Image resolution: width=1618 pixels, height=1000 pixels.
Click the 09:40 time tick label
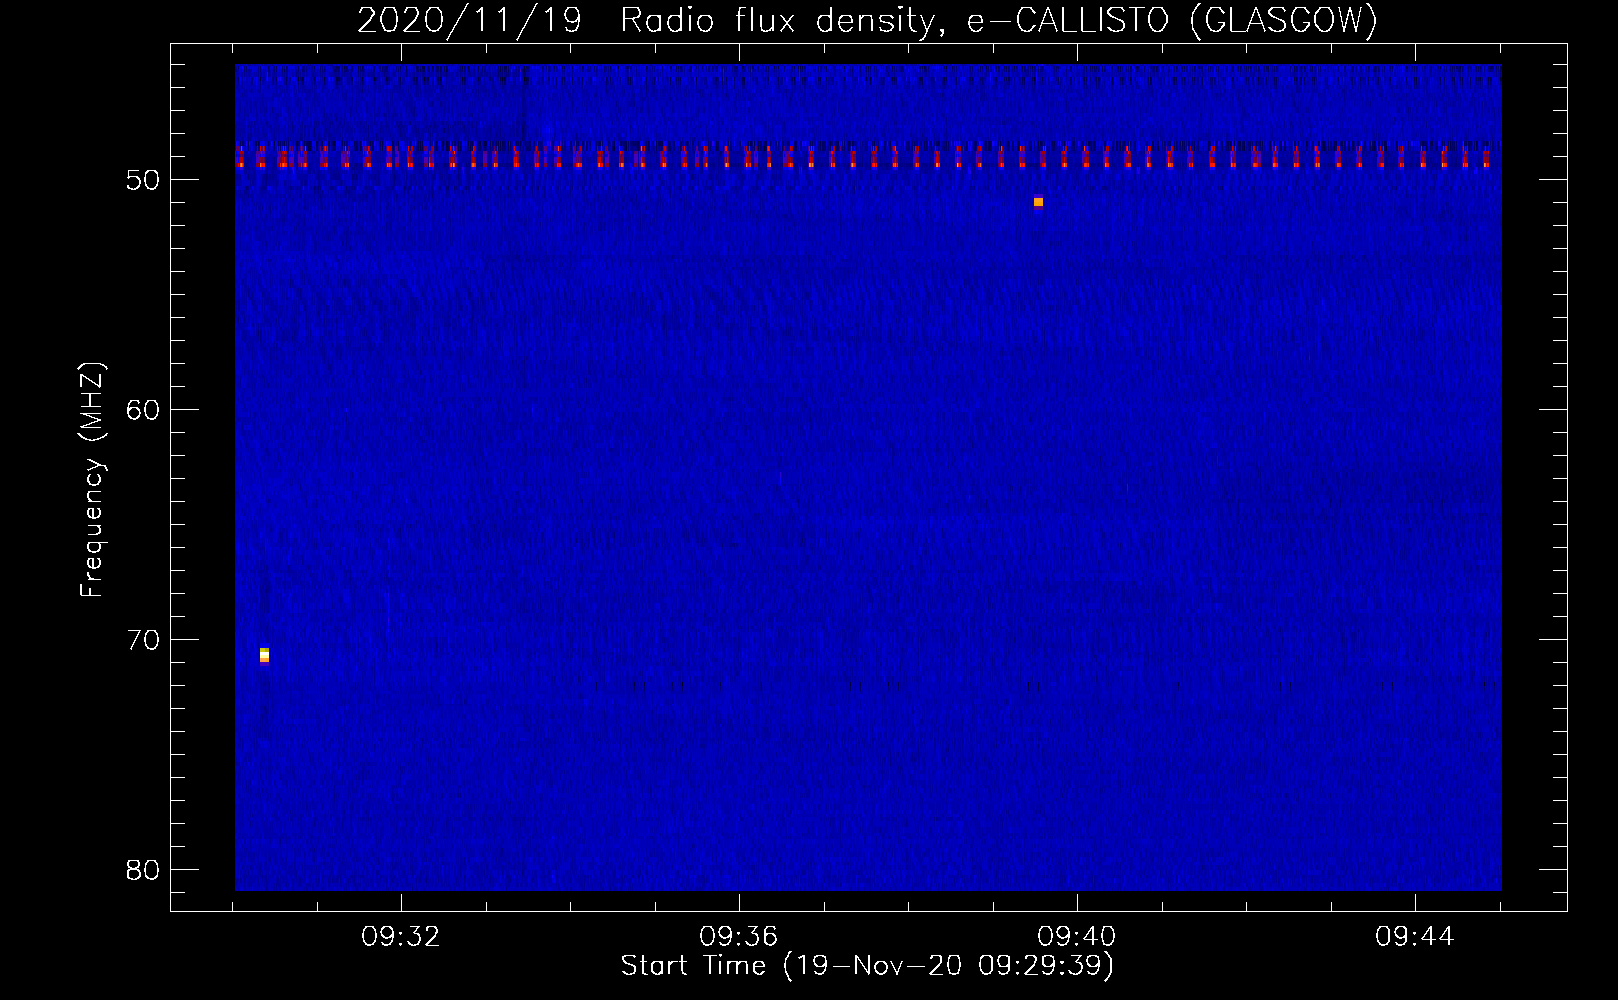1077,937
